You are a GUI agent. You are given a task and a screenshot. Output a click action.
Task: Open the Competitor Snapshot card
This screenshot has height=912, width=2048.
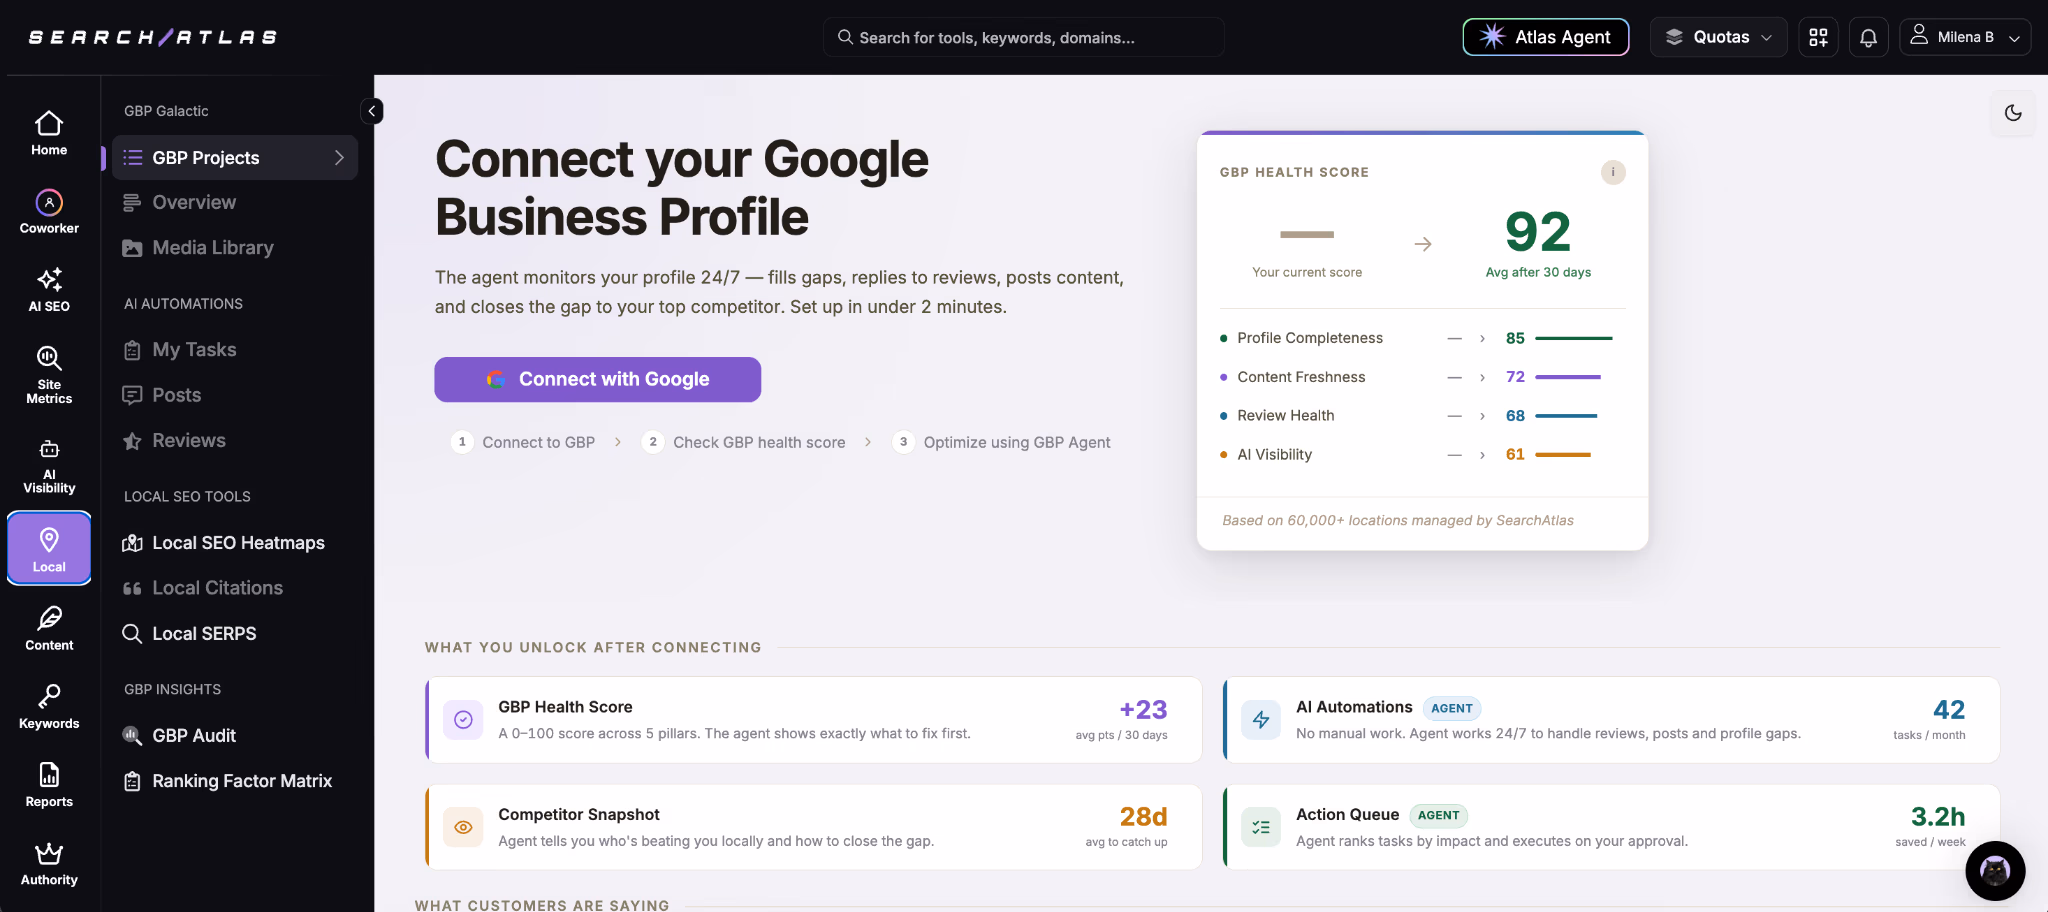click(813, 827)
